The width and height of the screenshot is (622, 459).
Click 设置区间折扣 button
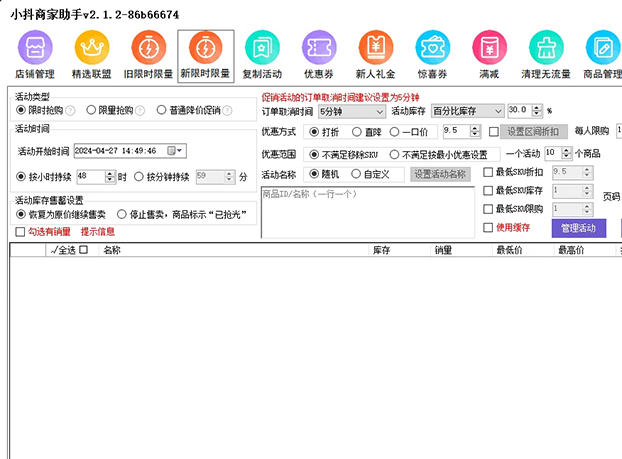point(533,132)
